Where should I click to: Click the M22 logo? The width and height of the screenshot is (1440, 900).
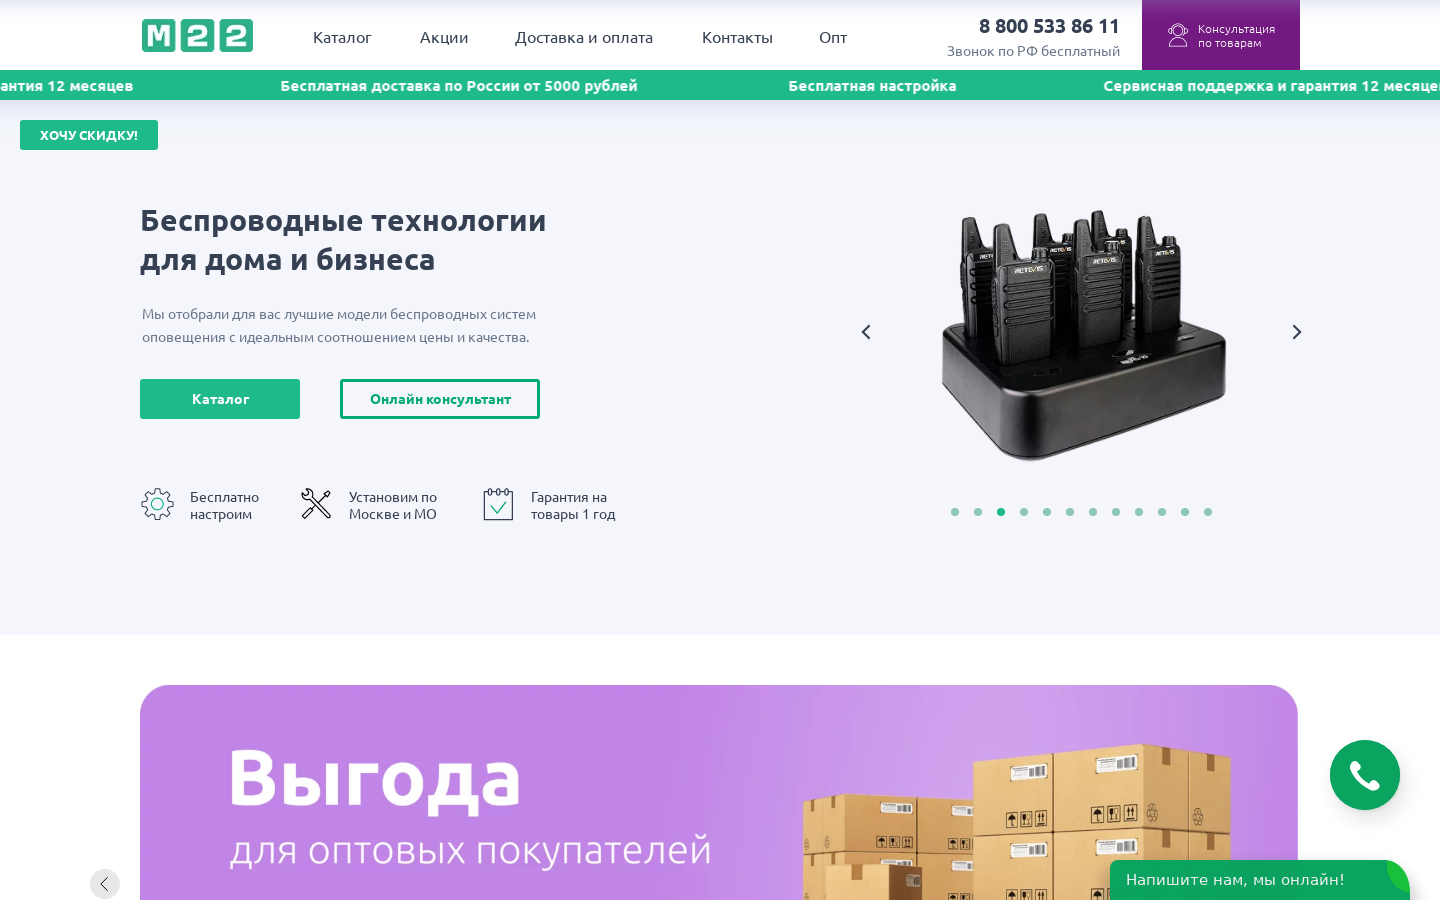coord(197,36)
